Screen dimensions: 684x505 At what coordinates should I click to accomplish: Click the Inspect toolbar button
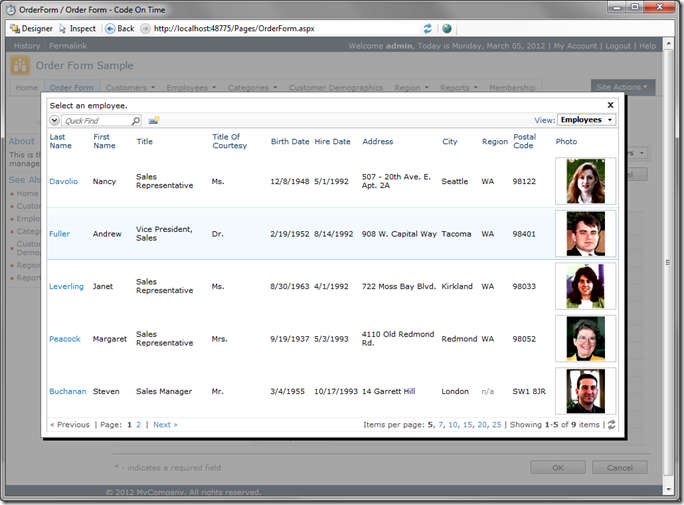click(77, 28)
